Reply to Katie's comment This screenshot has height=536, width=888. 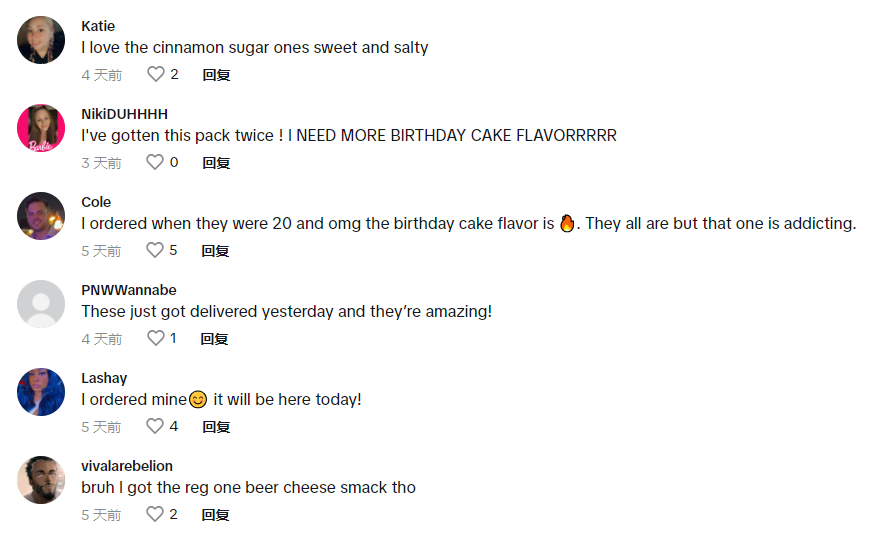tap(216, 74)
